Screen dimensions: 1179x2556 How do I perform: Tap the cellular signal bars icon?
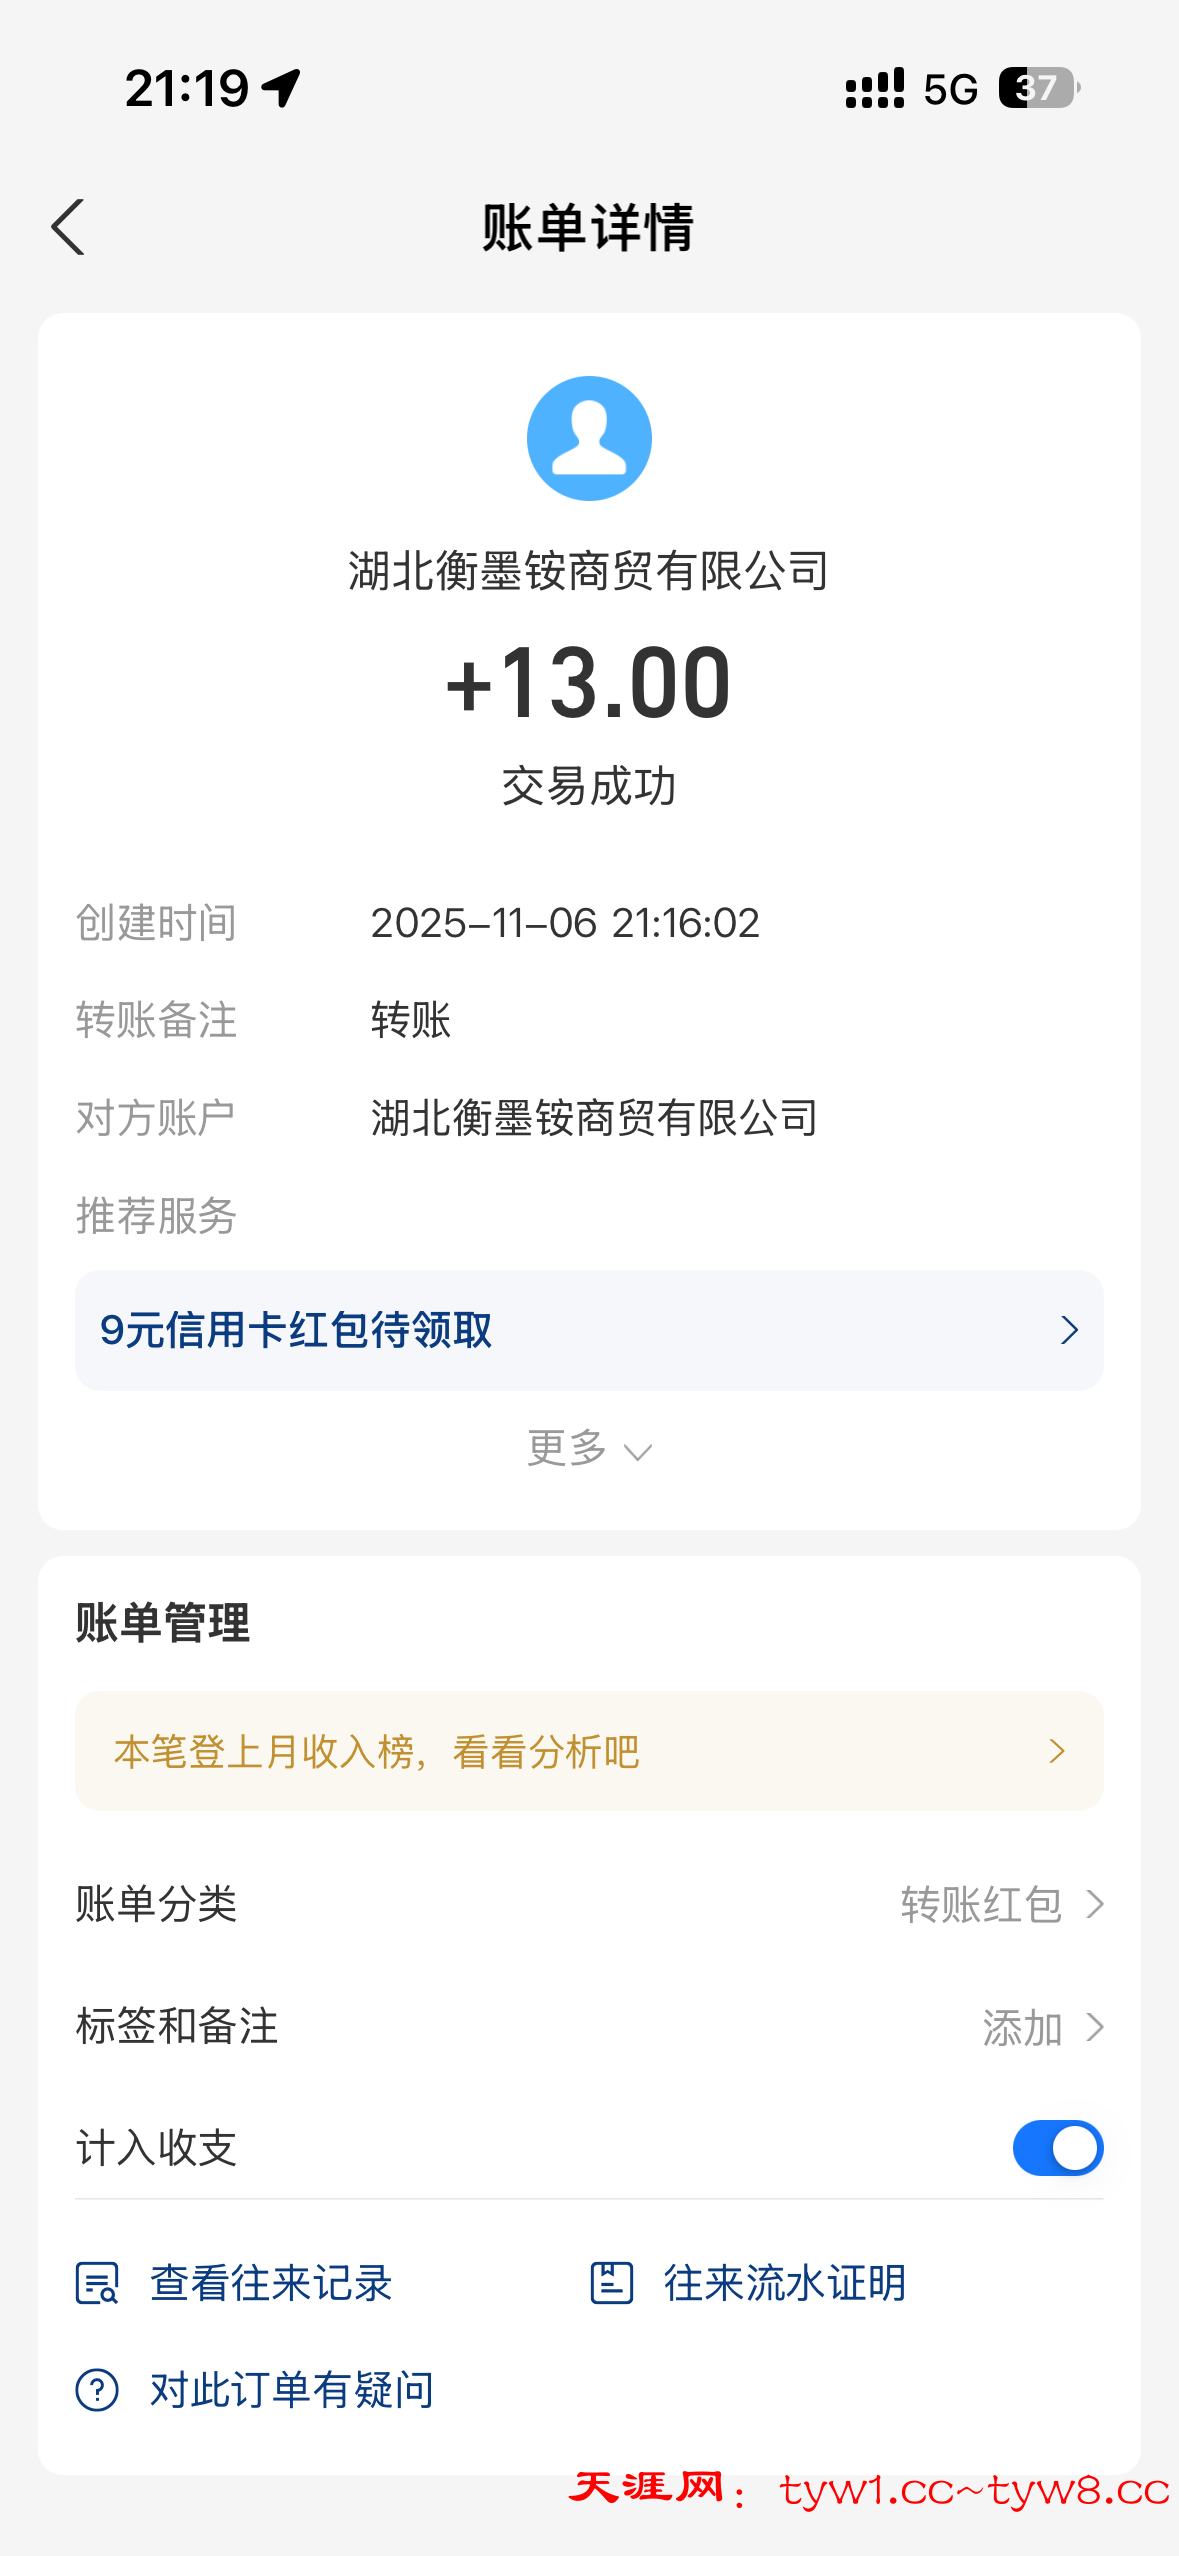[874, 88]
